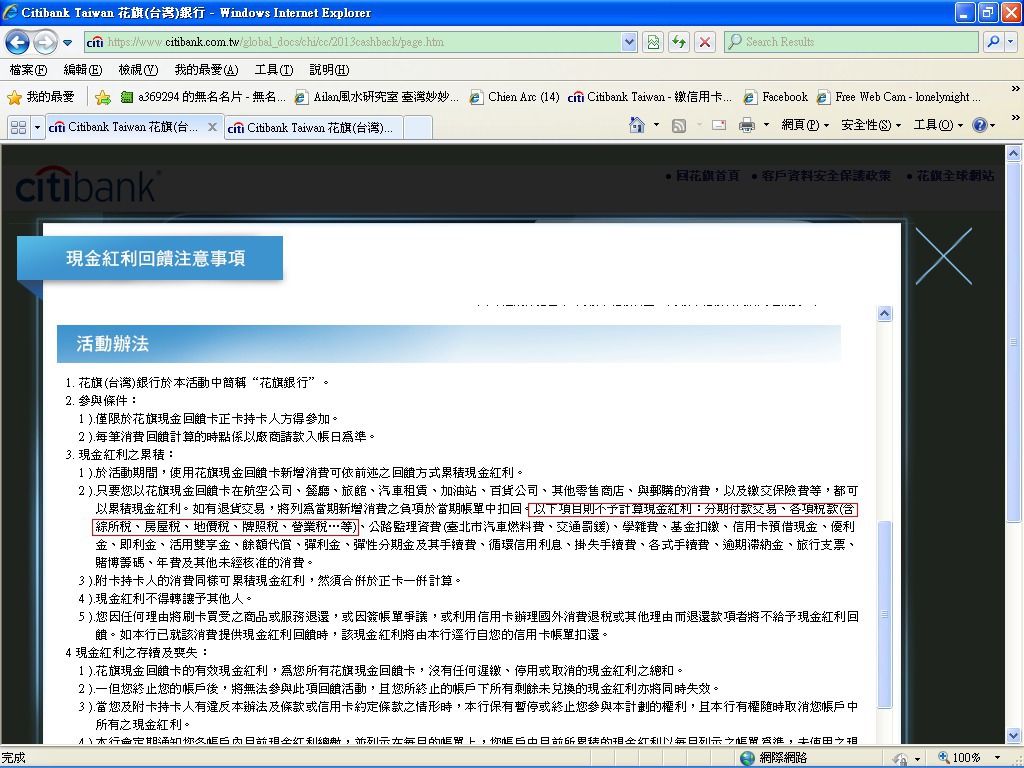Open the 編輯(E) menu
Viewport: 1024px width, 768px height.
[82, 70]
